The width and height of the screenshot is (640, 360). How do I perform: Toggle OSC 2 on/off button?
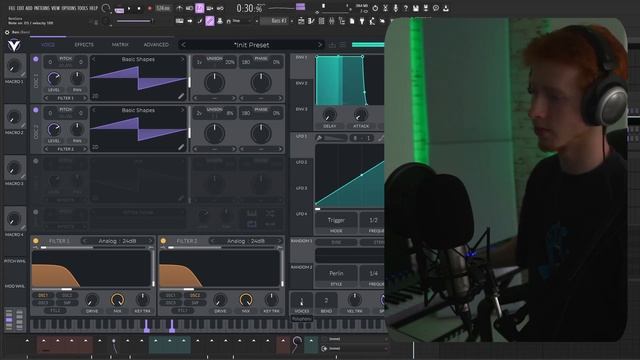(x=36, y=110)
